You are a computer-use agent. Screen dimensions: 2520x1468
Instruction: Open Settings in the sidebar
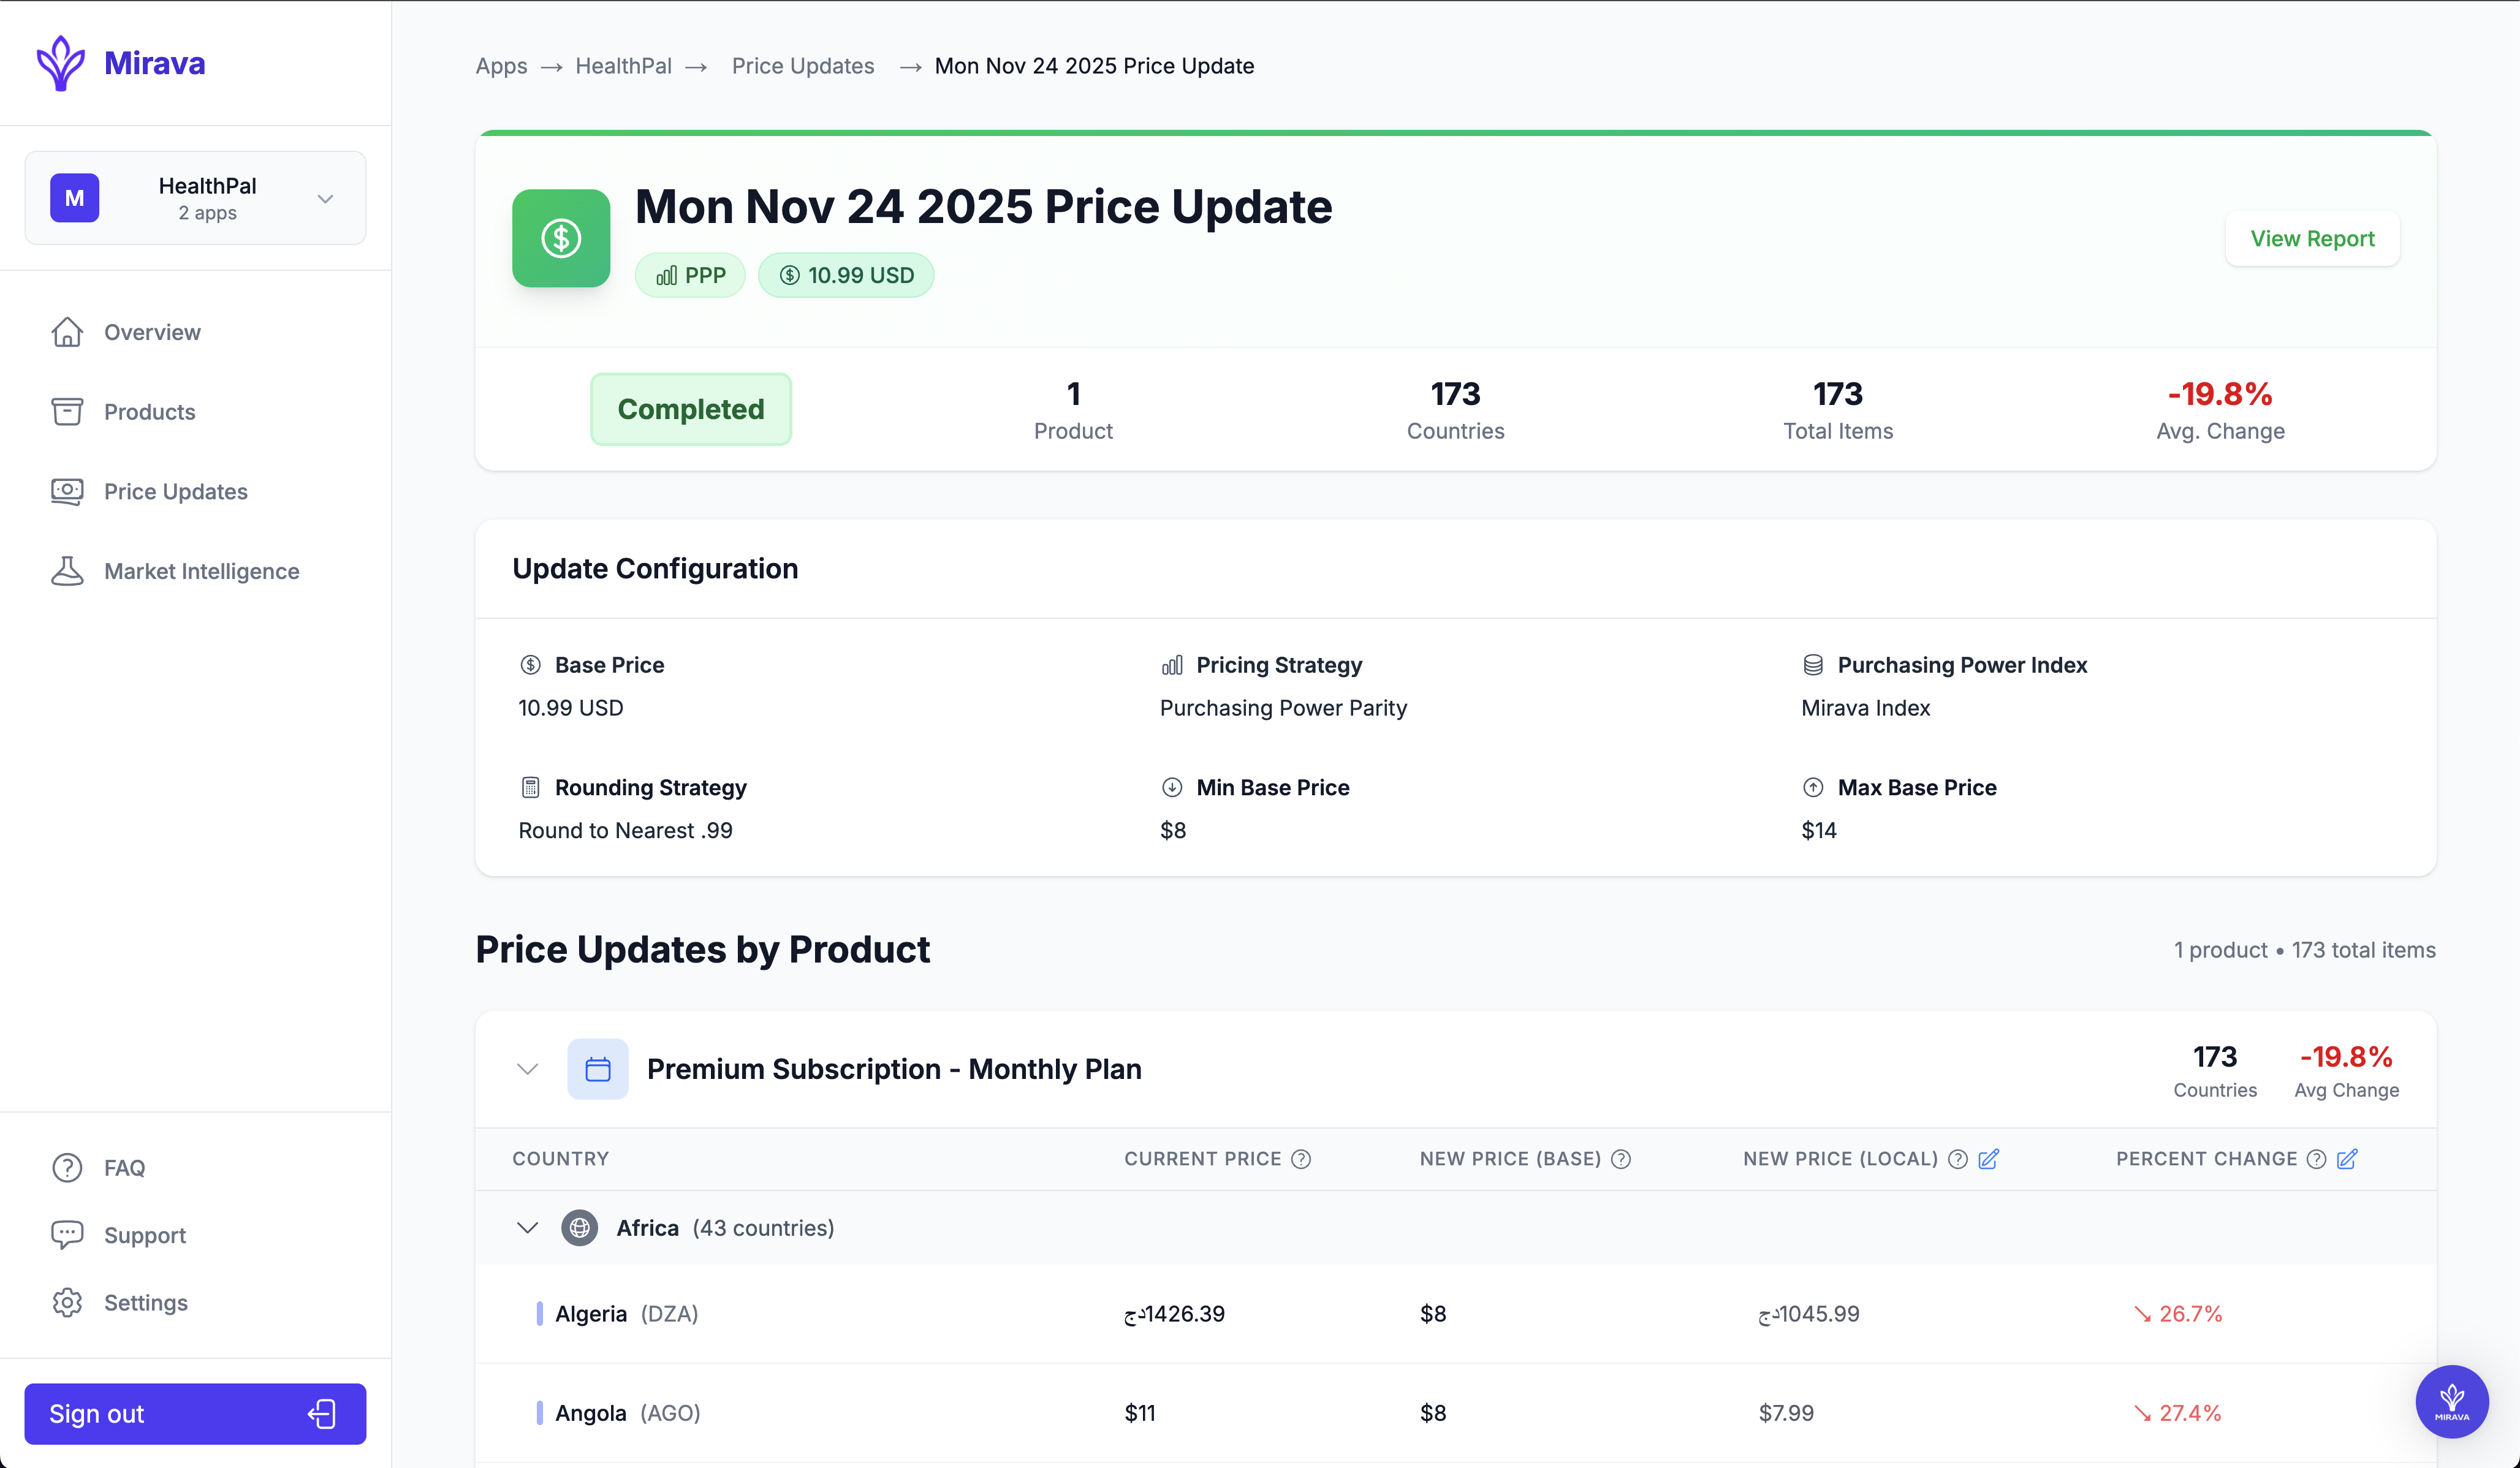pos(145,1302)
